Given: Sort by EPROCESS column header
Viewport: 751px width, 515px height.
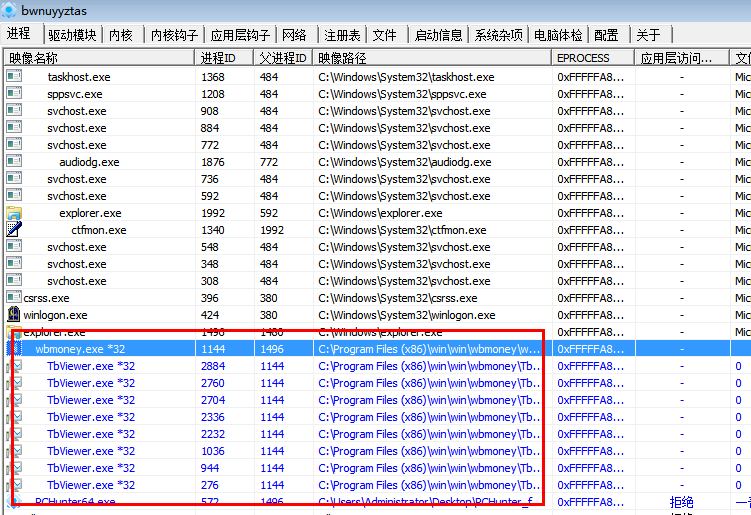Looking at the screenshot, I should [x=593, y=58].
